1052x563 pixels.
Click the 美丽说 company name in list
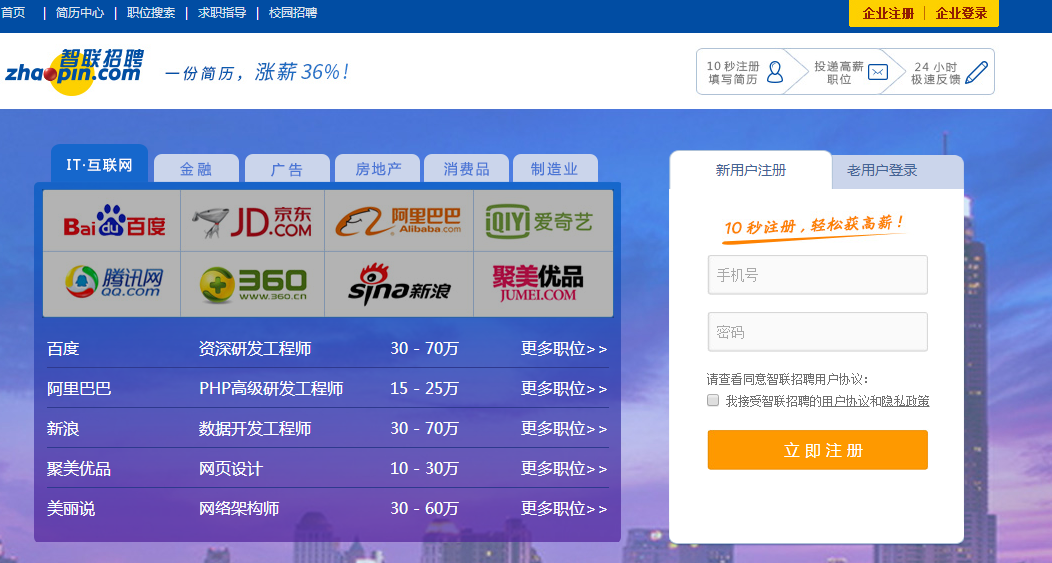tap(71, 509)
